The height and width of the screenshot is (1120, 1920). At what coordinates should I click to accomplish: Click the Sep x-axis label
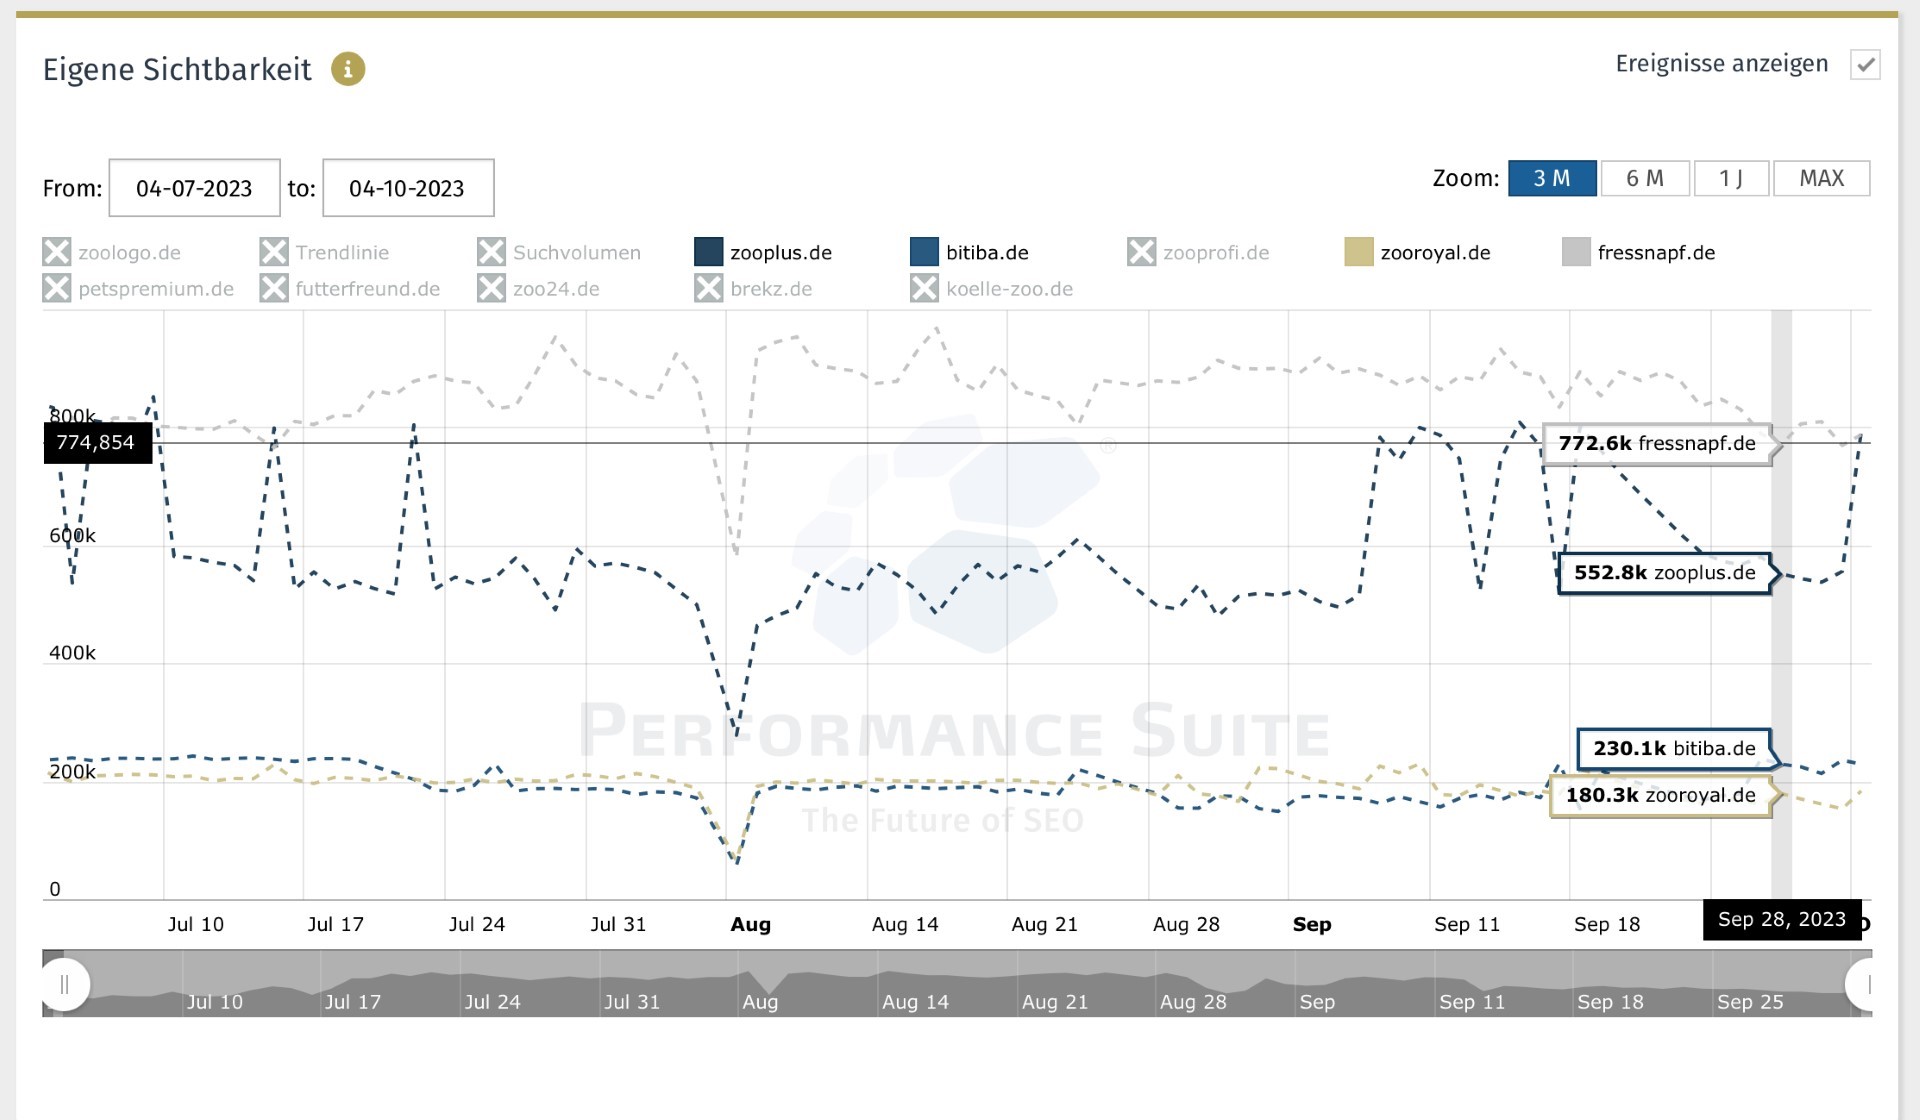pyautogui.click(x=1312, y=924)
